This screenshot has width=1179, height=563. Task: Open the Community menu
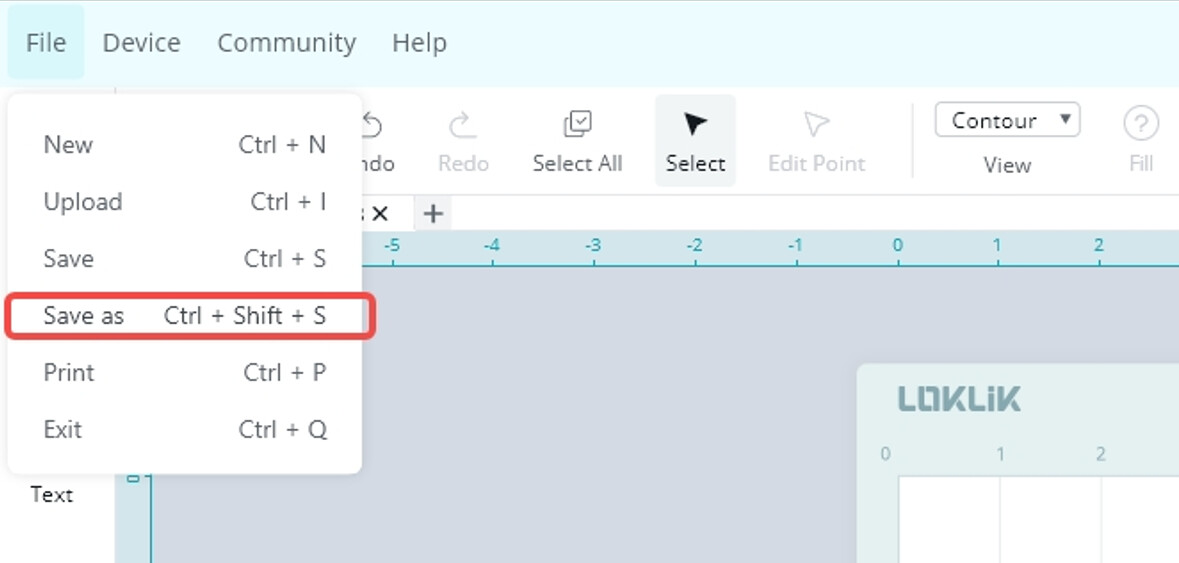coord(287,43)
